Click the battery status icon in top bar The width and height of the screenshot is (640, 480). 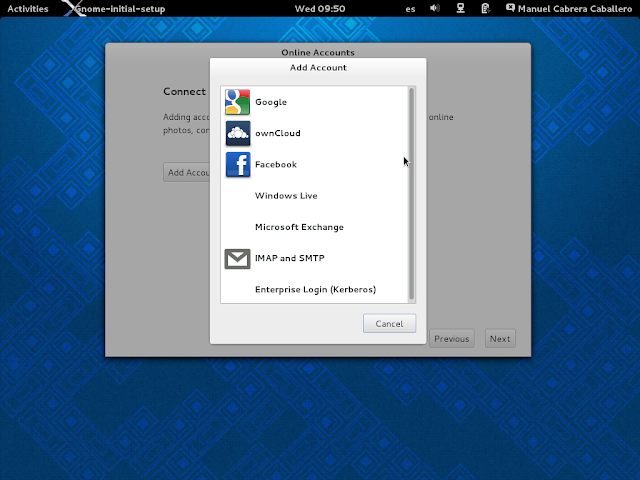coord(485,8)
